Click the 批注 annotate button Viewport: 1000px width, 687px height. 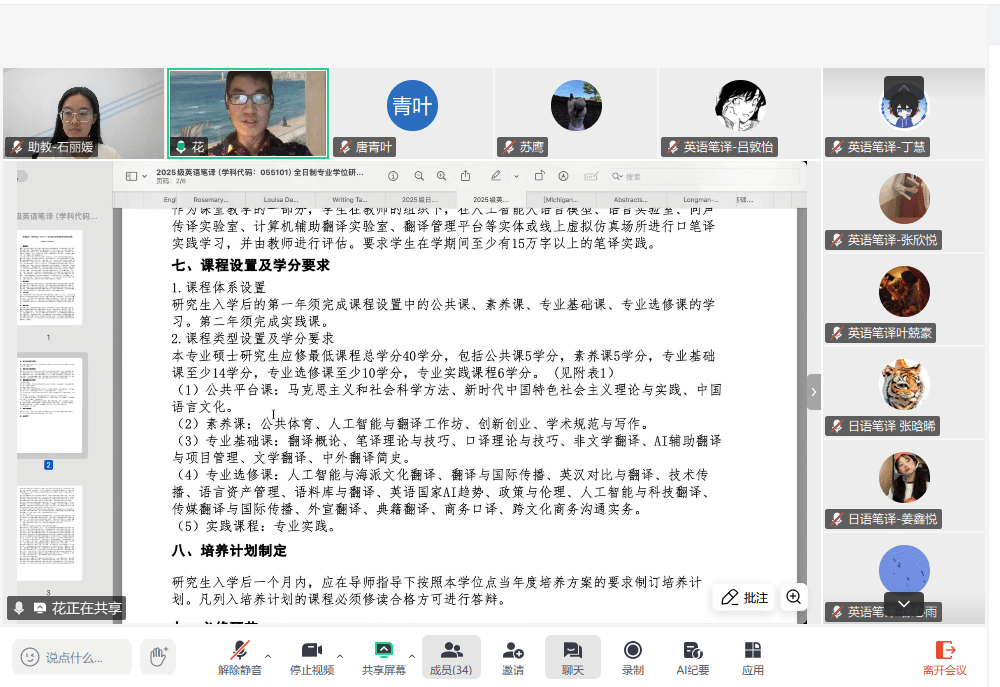[745, 597]
